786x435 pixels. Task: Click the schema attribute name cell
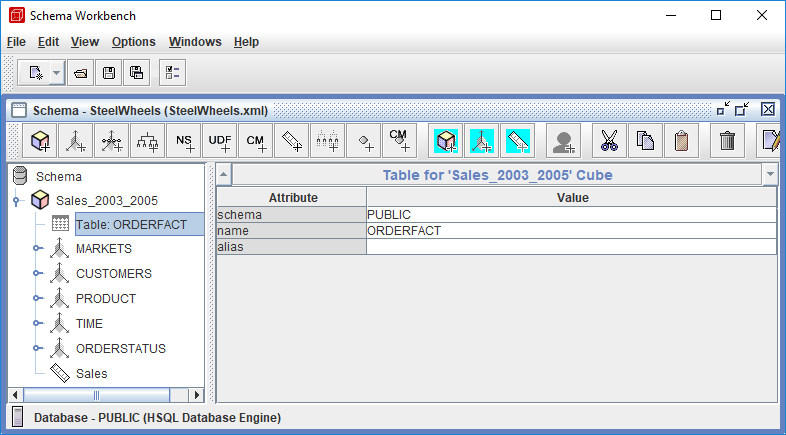pos(291,214)
